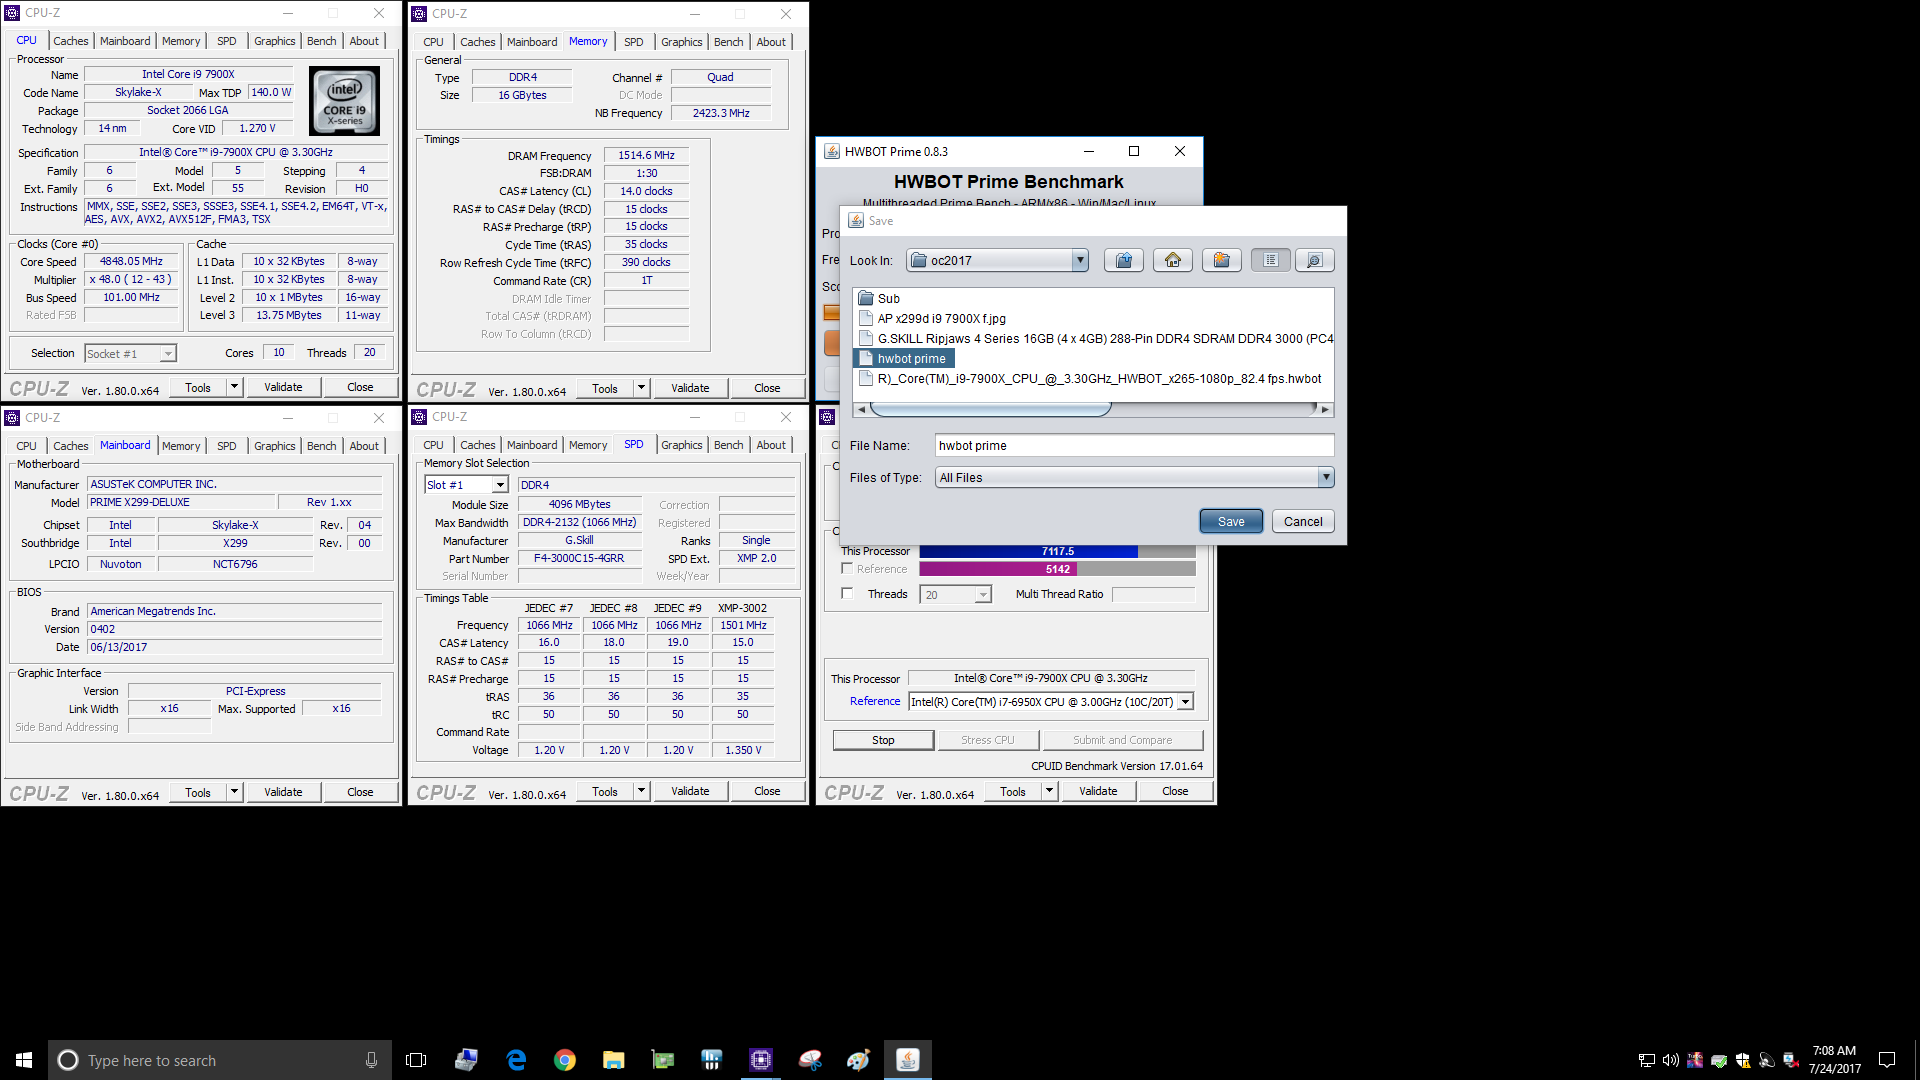The width and height of the screenshot is (1920, 1080).
Task: Click the Intel Core i9 X-series logo
Action: pyautogui.click(x=344, y=101)
